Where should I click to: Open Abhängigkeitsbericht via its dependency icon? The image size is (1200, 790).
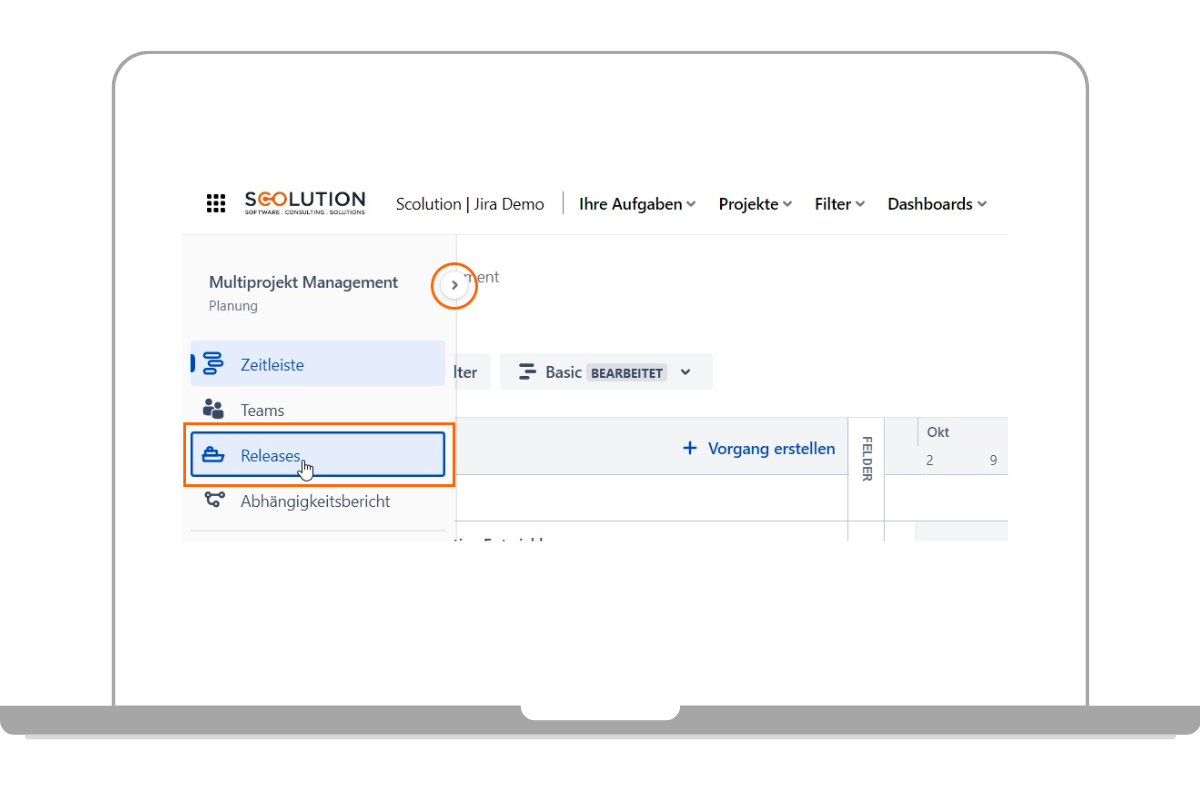(x=213, y=501)
